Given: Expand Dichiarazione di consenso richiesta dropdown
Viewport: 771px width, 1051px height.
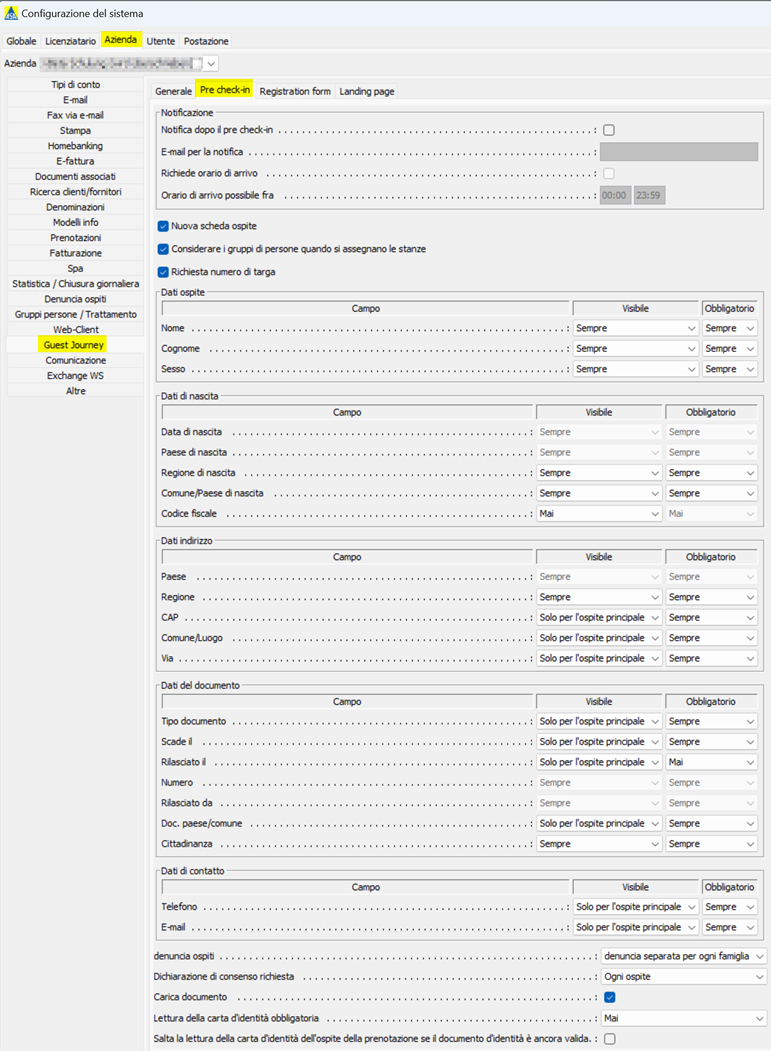Looking at the screenshot, I should tap(684, 976).
